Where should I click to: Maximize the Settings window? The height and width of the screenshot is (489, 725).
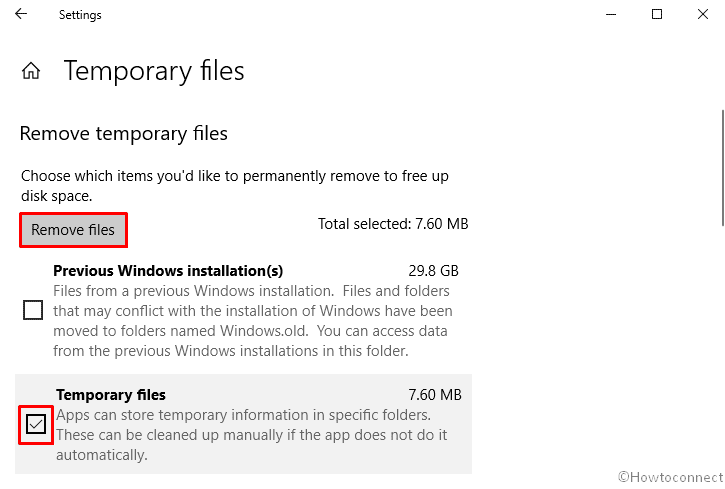[x=657, y=14]
